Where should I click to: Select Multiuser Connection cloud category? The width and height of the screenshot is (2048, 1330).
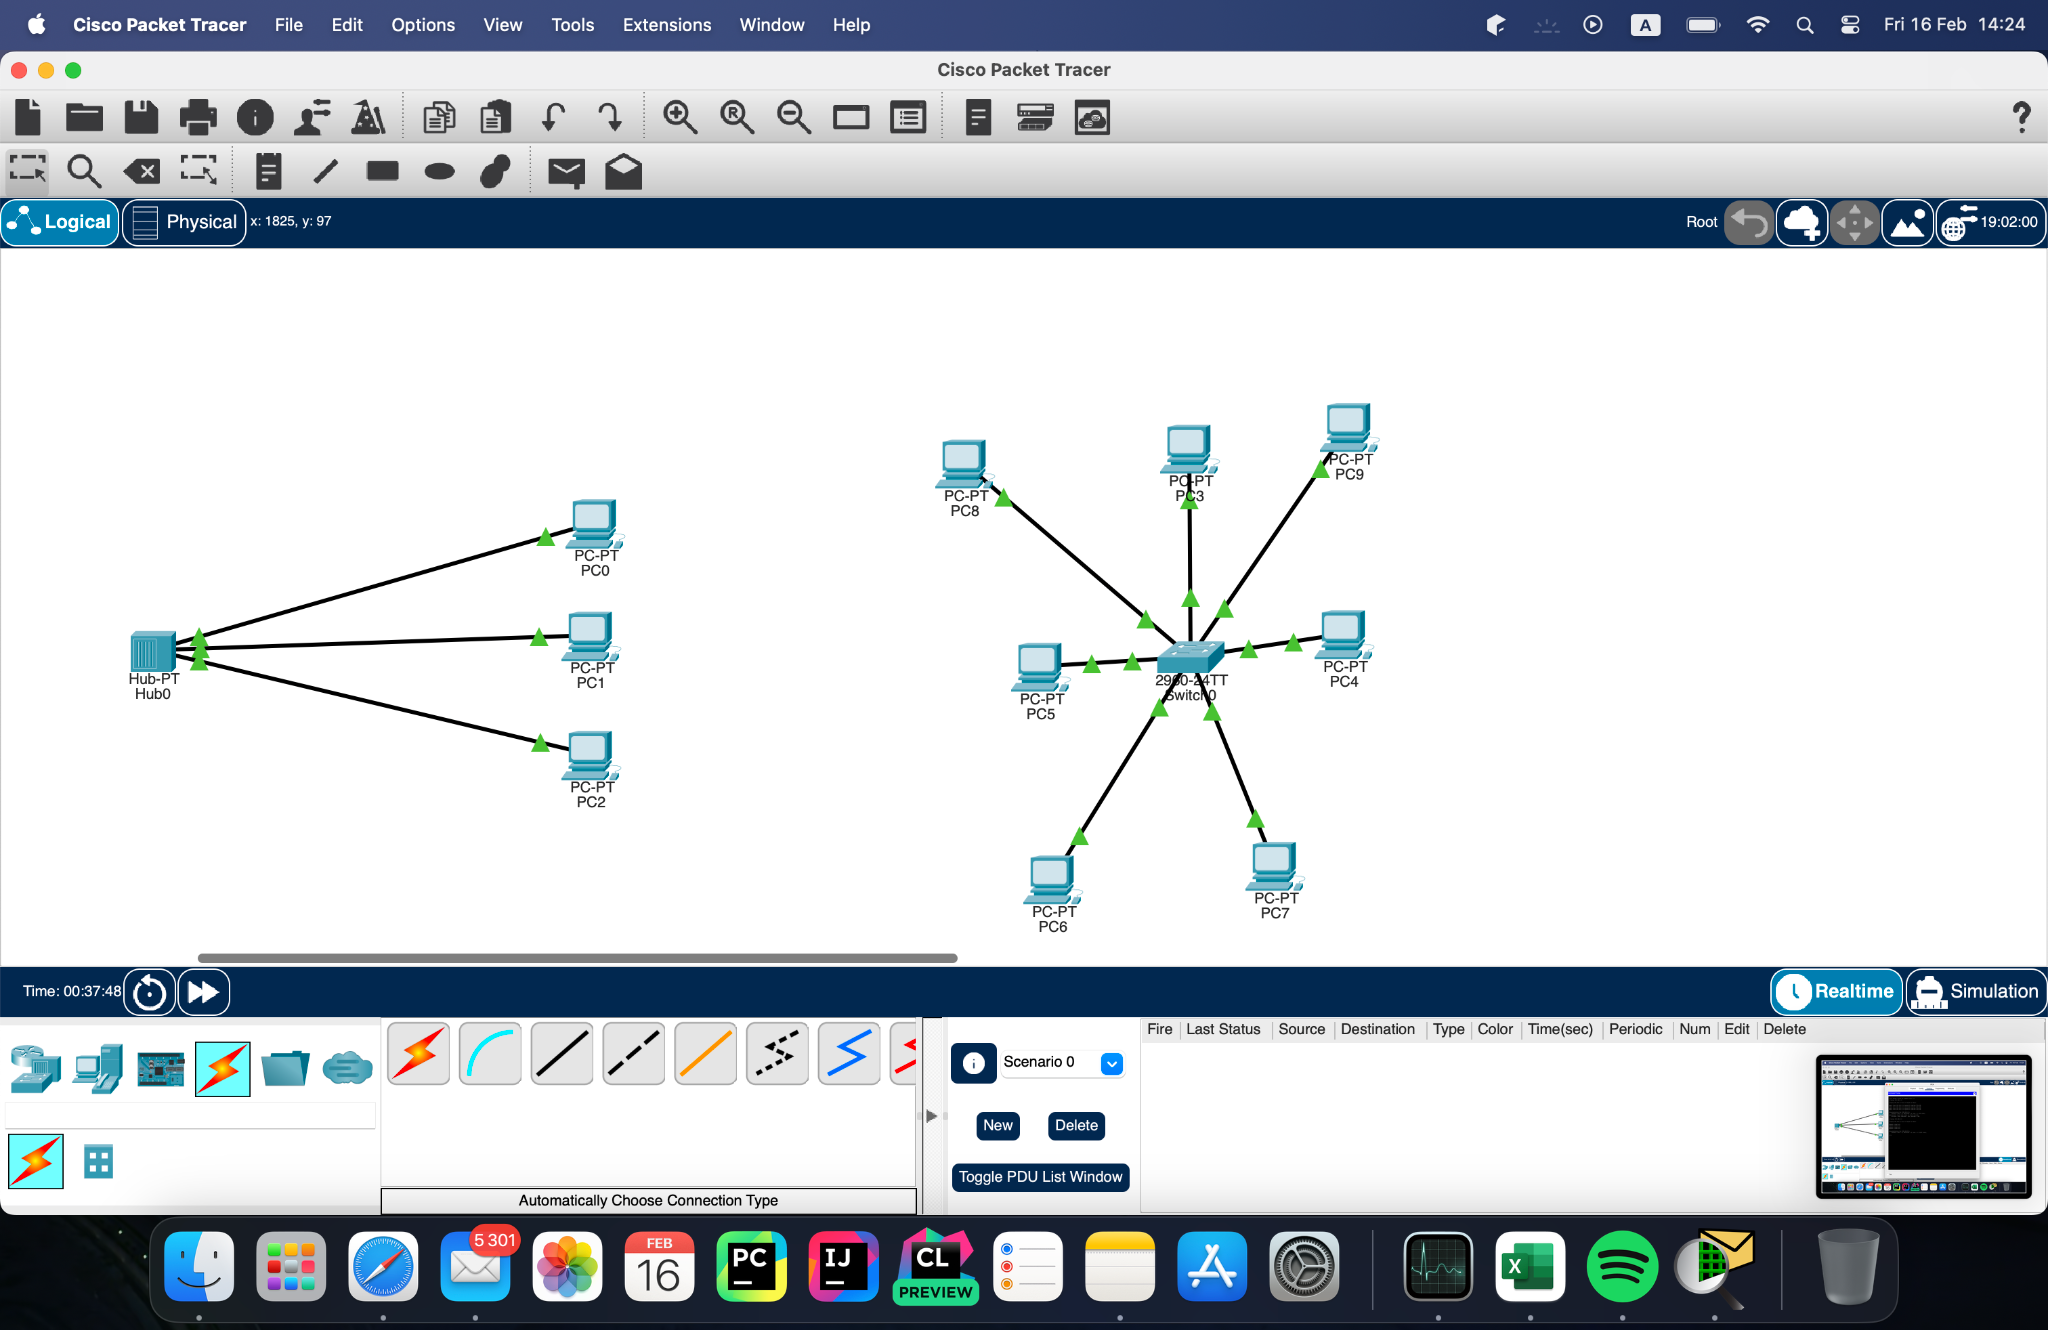tap(347, 1068)
